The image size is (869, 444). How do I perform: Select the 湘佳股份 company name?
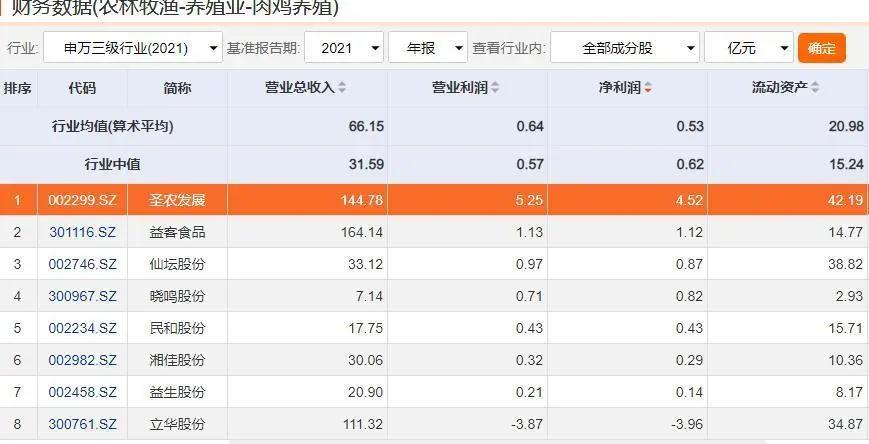pyautogui.click(x=177, y=360)
